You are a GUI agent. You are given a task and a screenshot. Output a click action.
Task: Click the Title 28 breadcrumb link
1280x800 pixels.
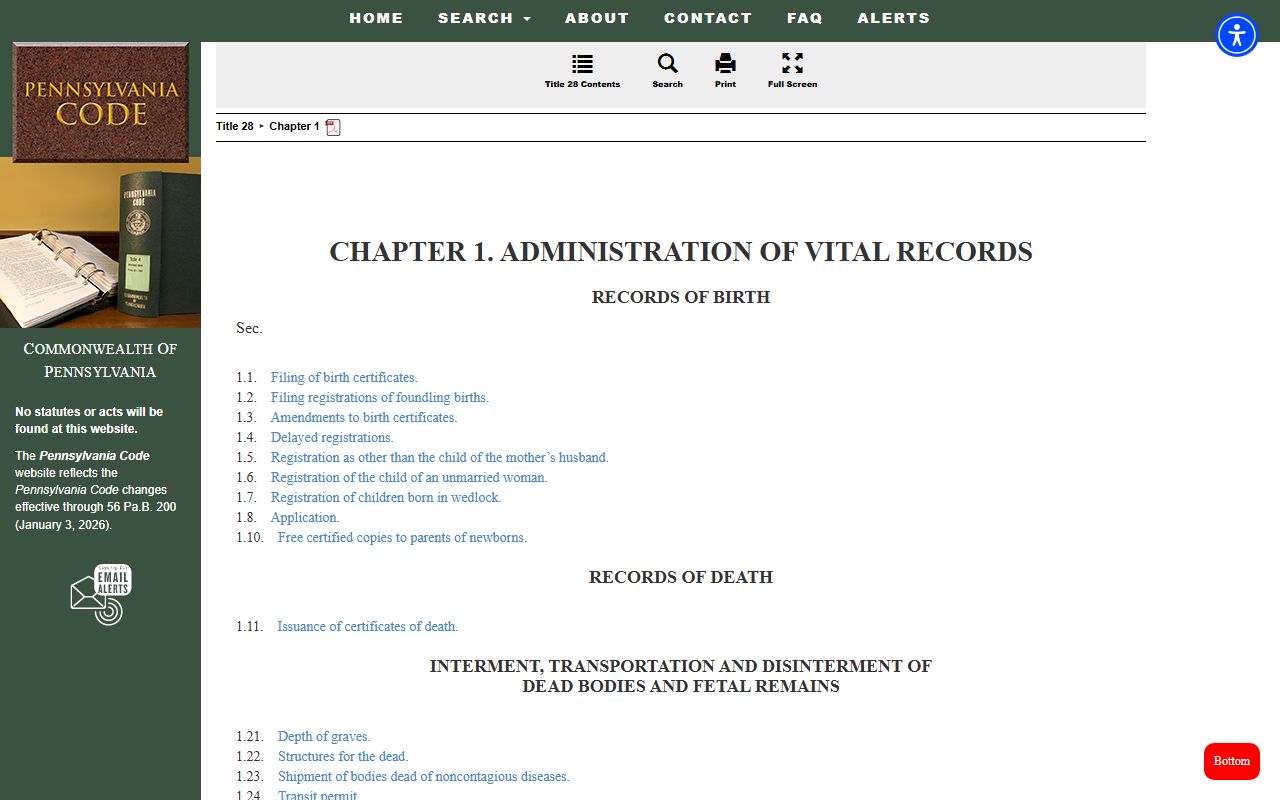point(235,126)
